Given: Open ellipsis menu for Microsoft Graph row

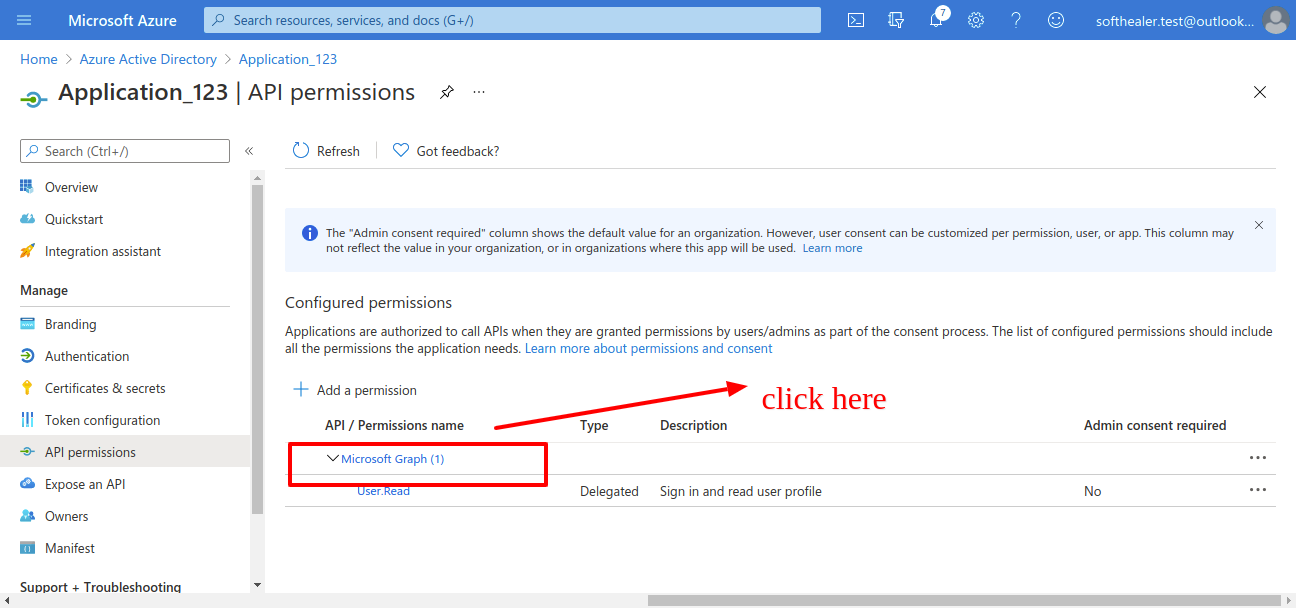Looking at the screenshot, I should click(1258, 458).
